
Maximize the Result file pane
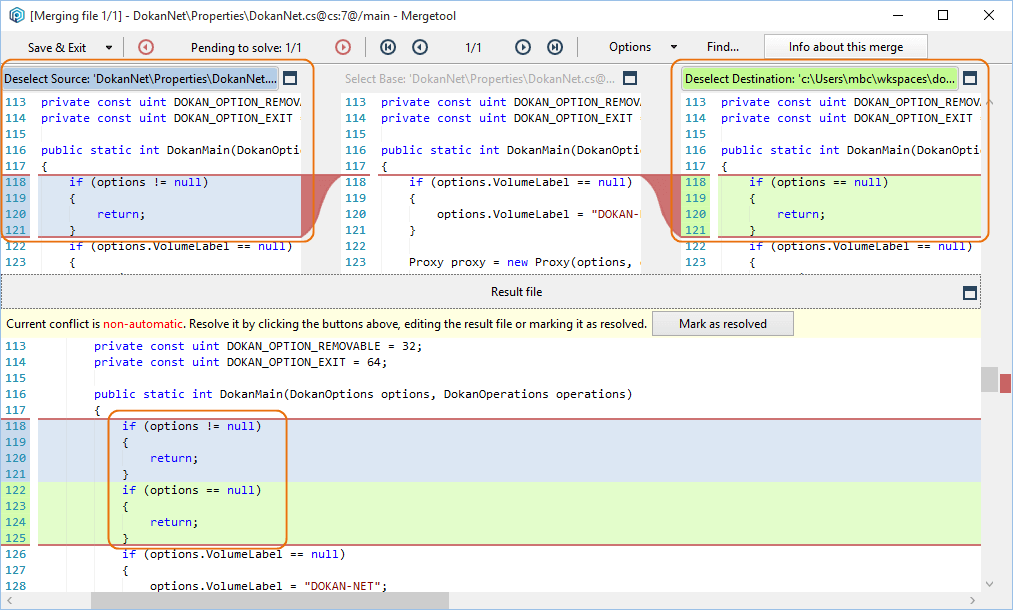click(x=970, y=293)
